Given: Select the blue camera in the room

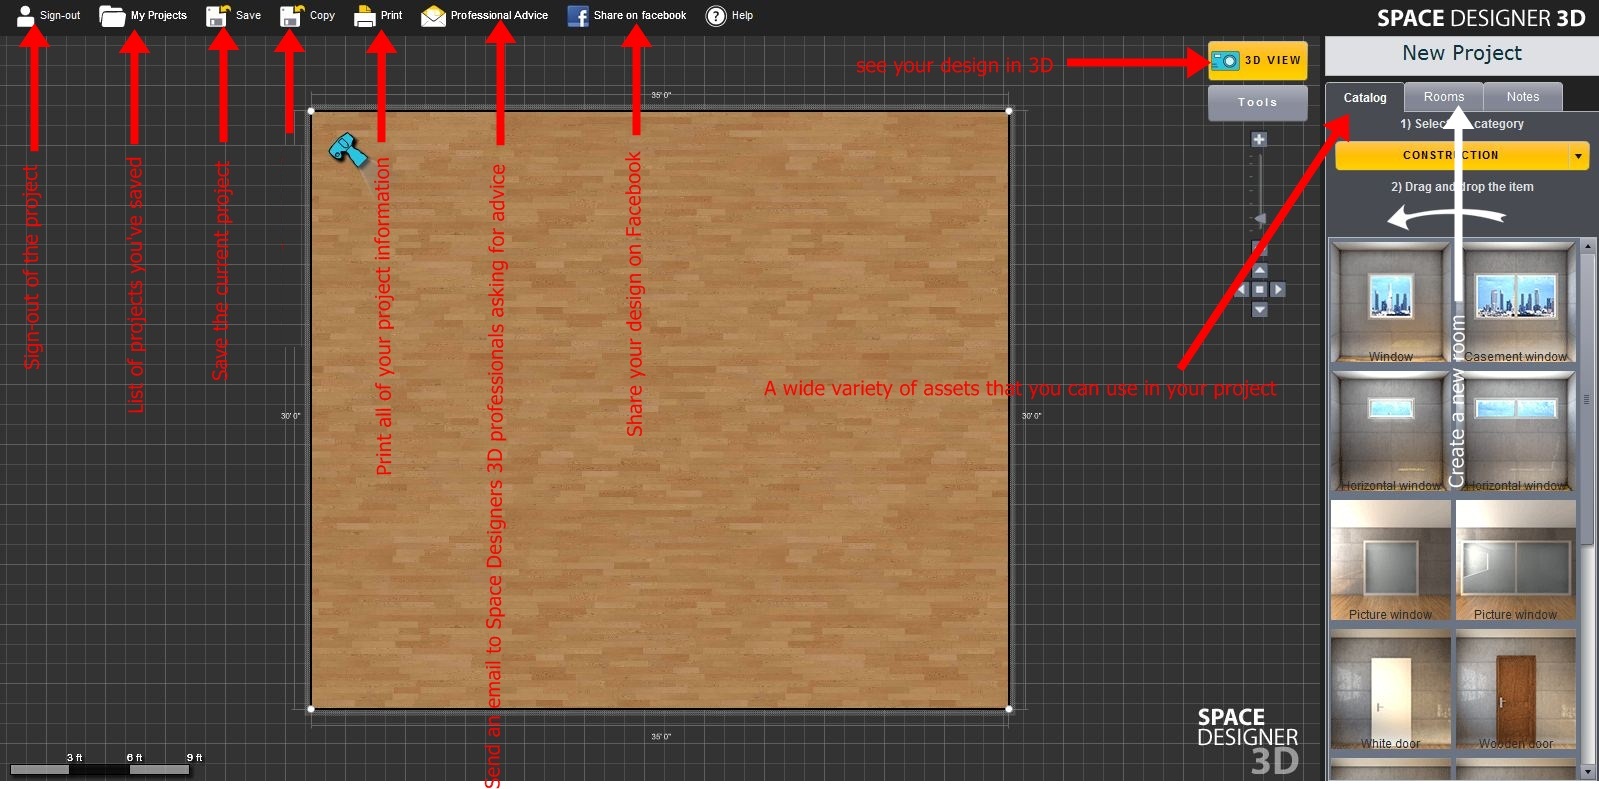Looking at the screenshot, I should point(348,150).
